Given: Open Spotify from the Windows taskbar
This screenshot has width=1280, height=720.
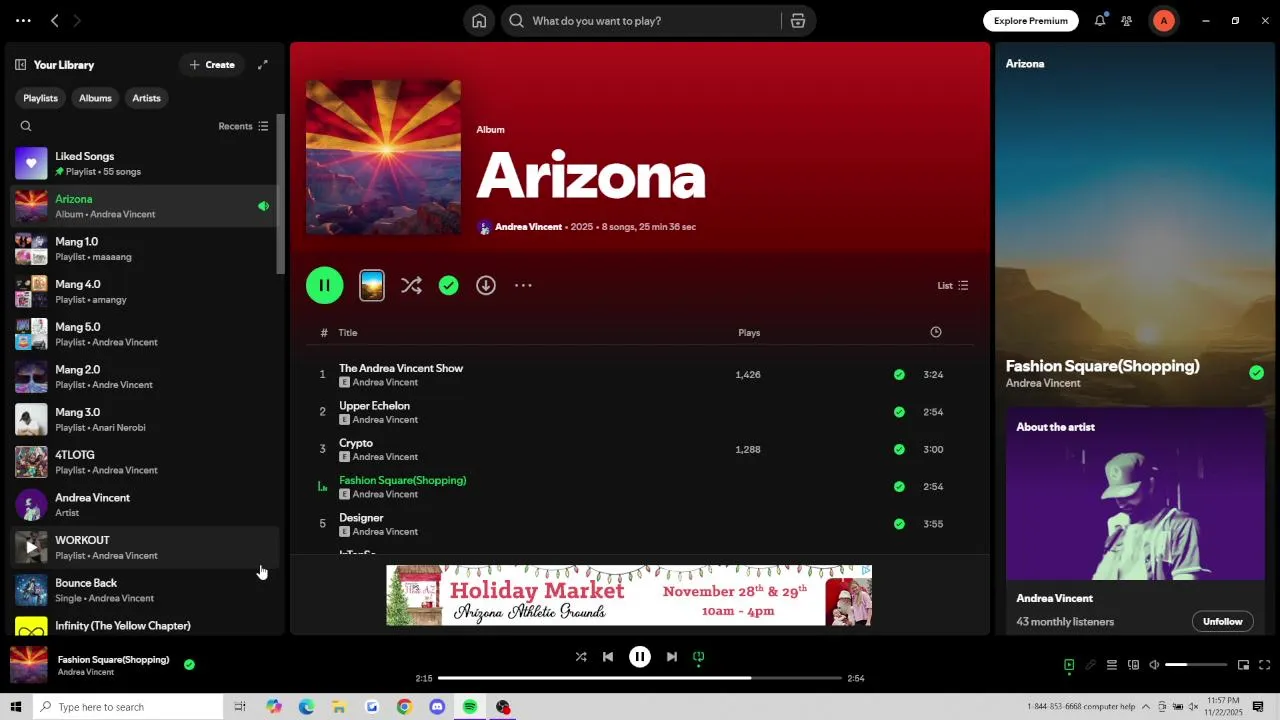Looking at the screenshot, I should tap(470, 707).
